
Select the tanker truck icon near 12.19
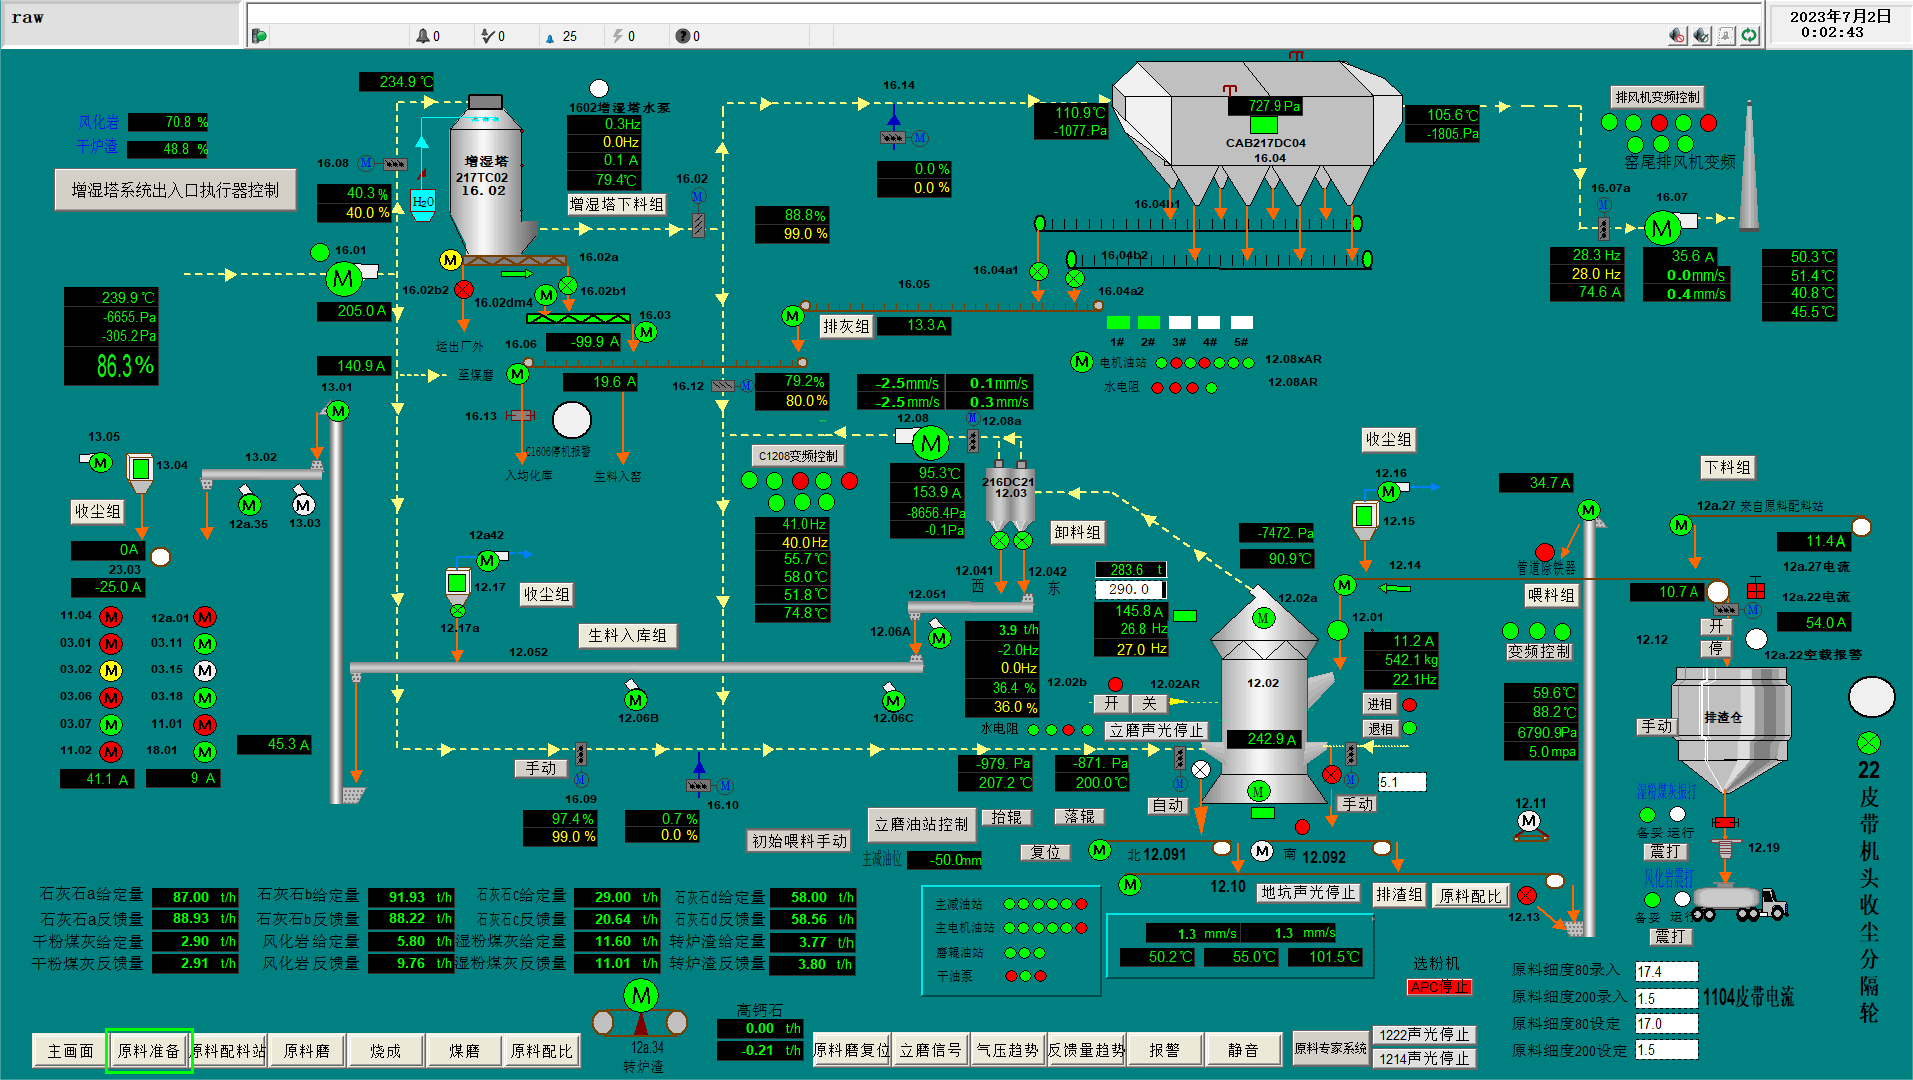click(x=1739, y=903)
